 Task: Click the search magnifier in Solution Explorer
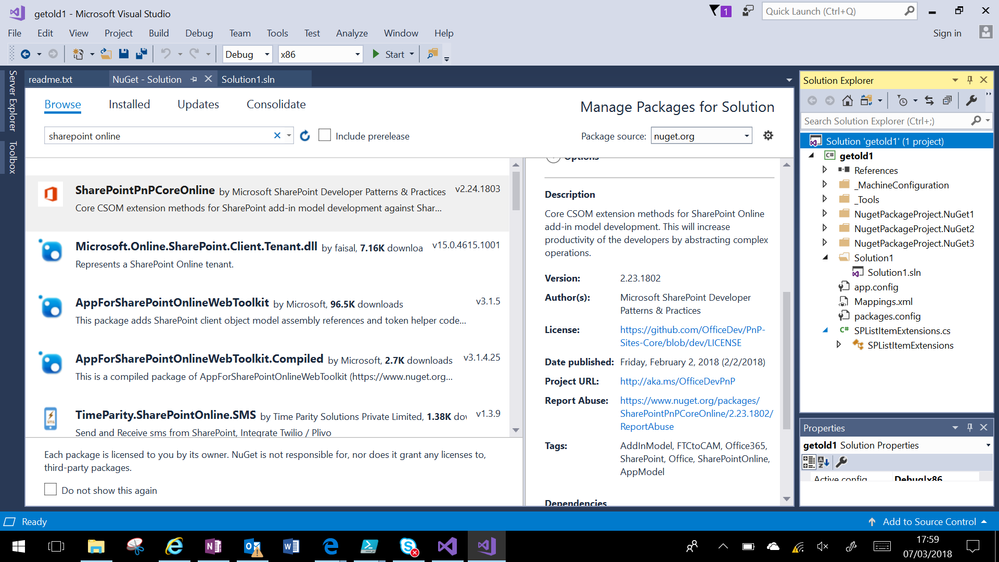pyautogui.click(x=976, y=120)
